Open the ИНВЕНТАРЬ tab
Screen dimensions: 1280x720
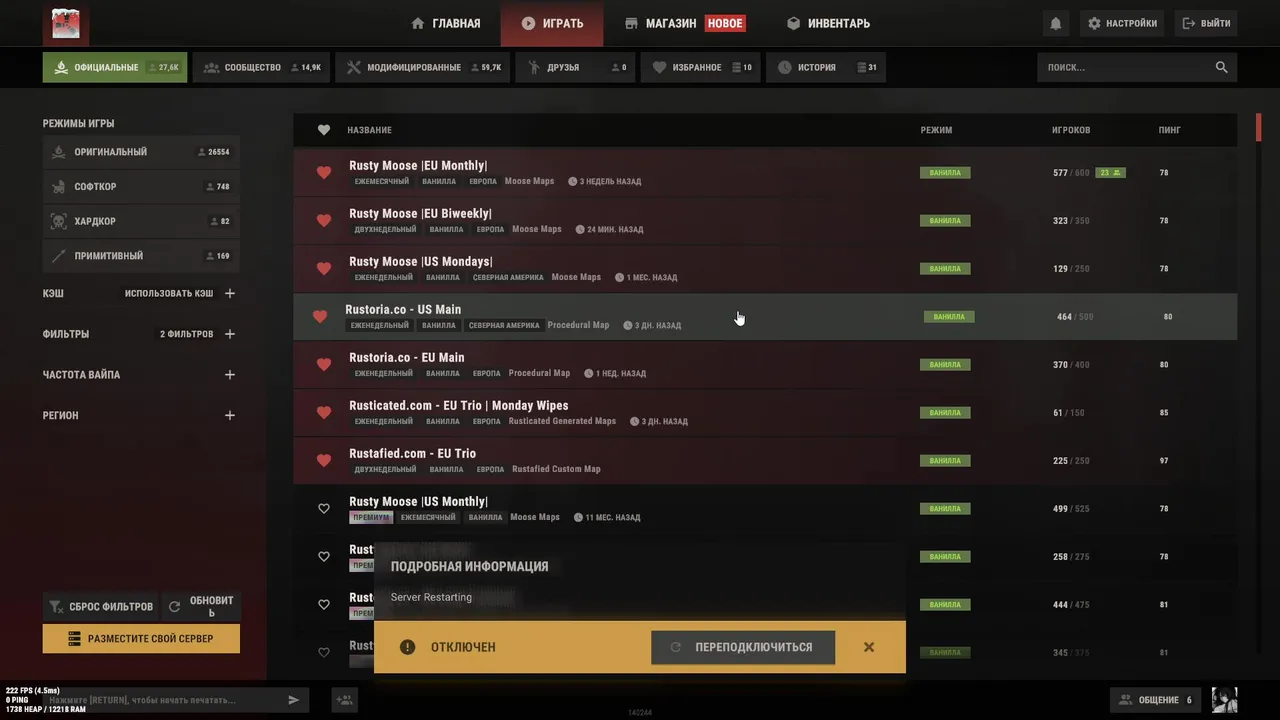pos(828,23)
